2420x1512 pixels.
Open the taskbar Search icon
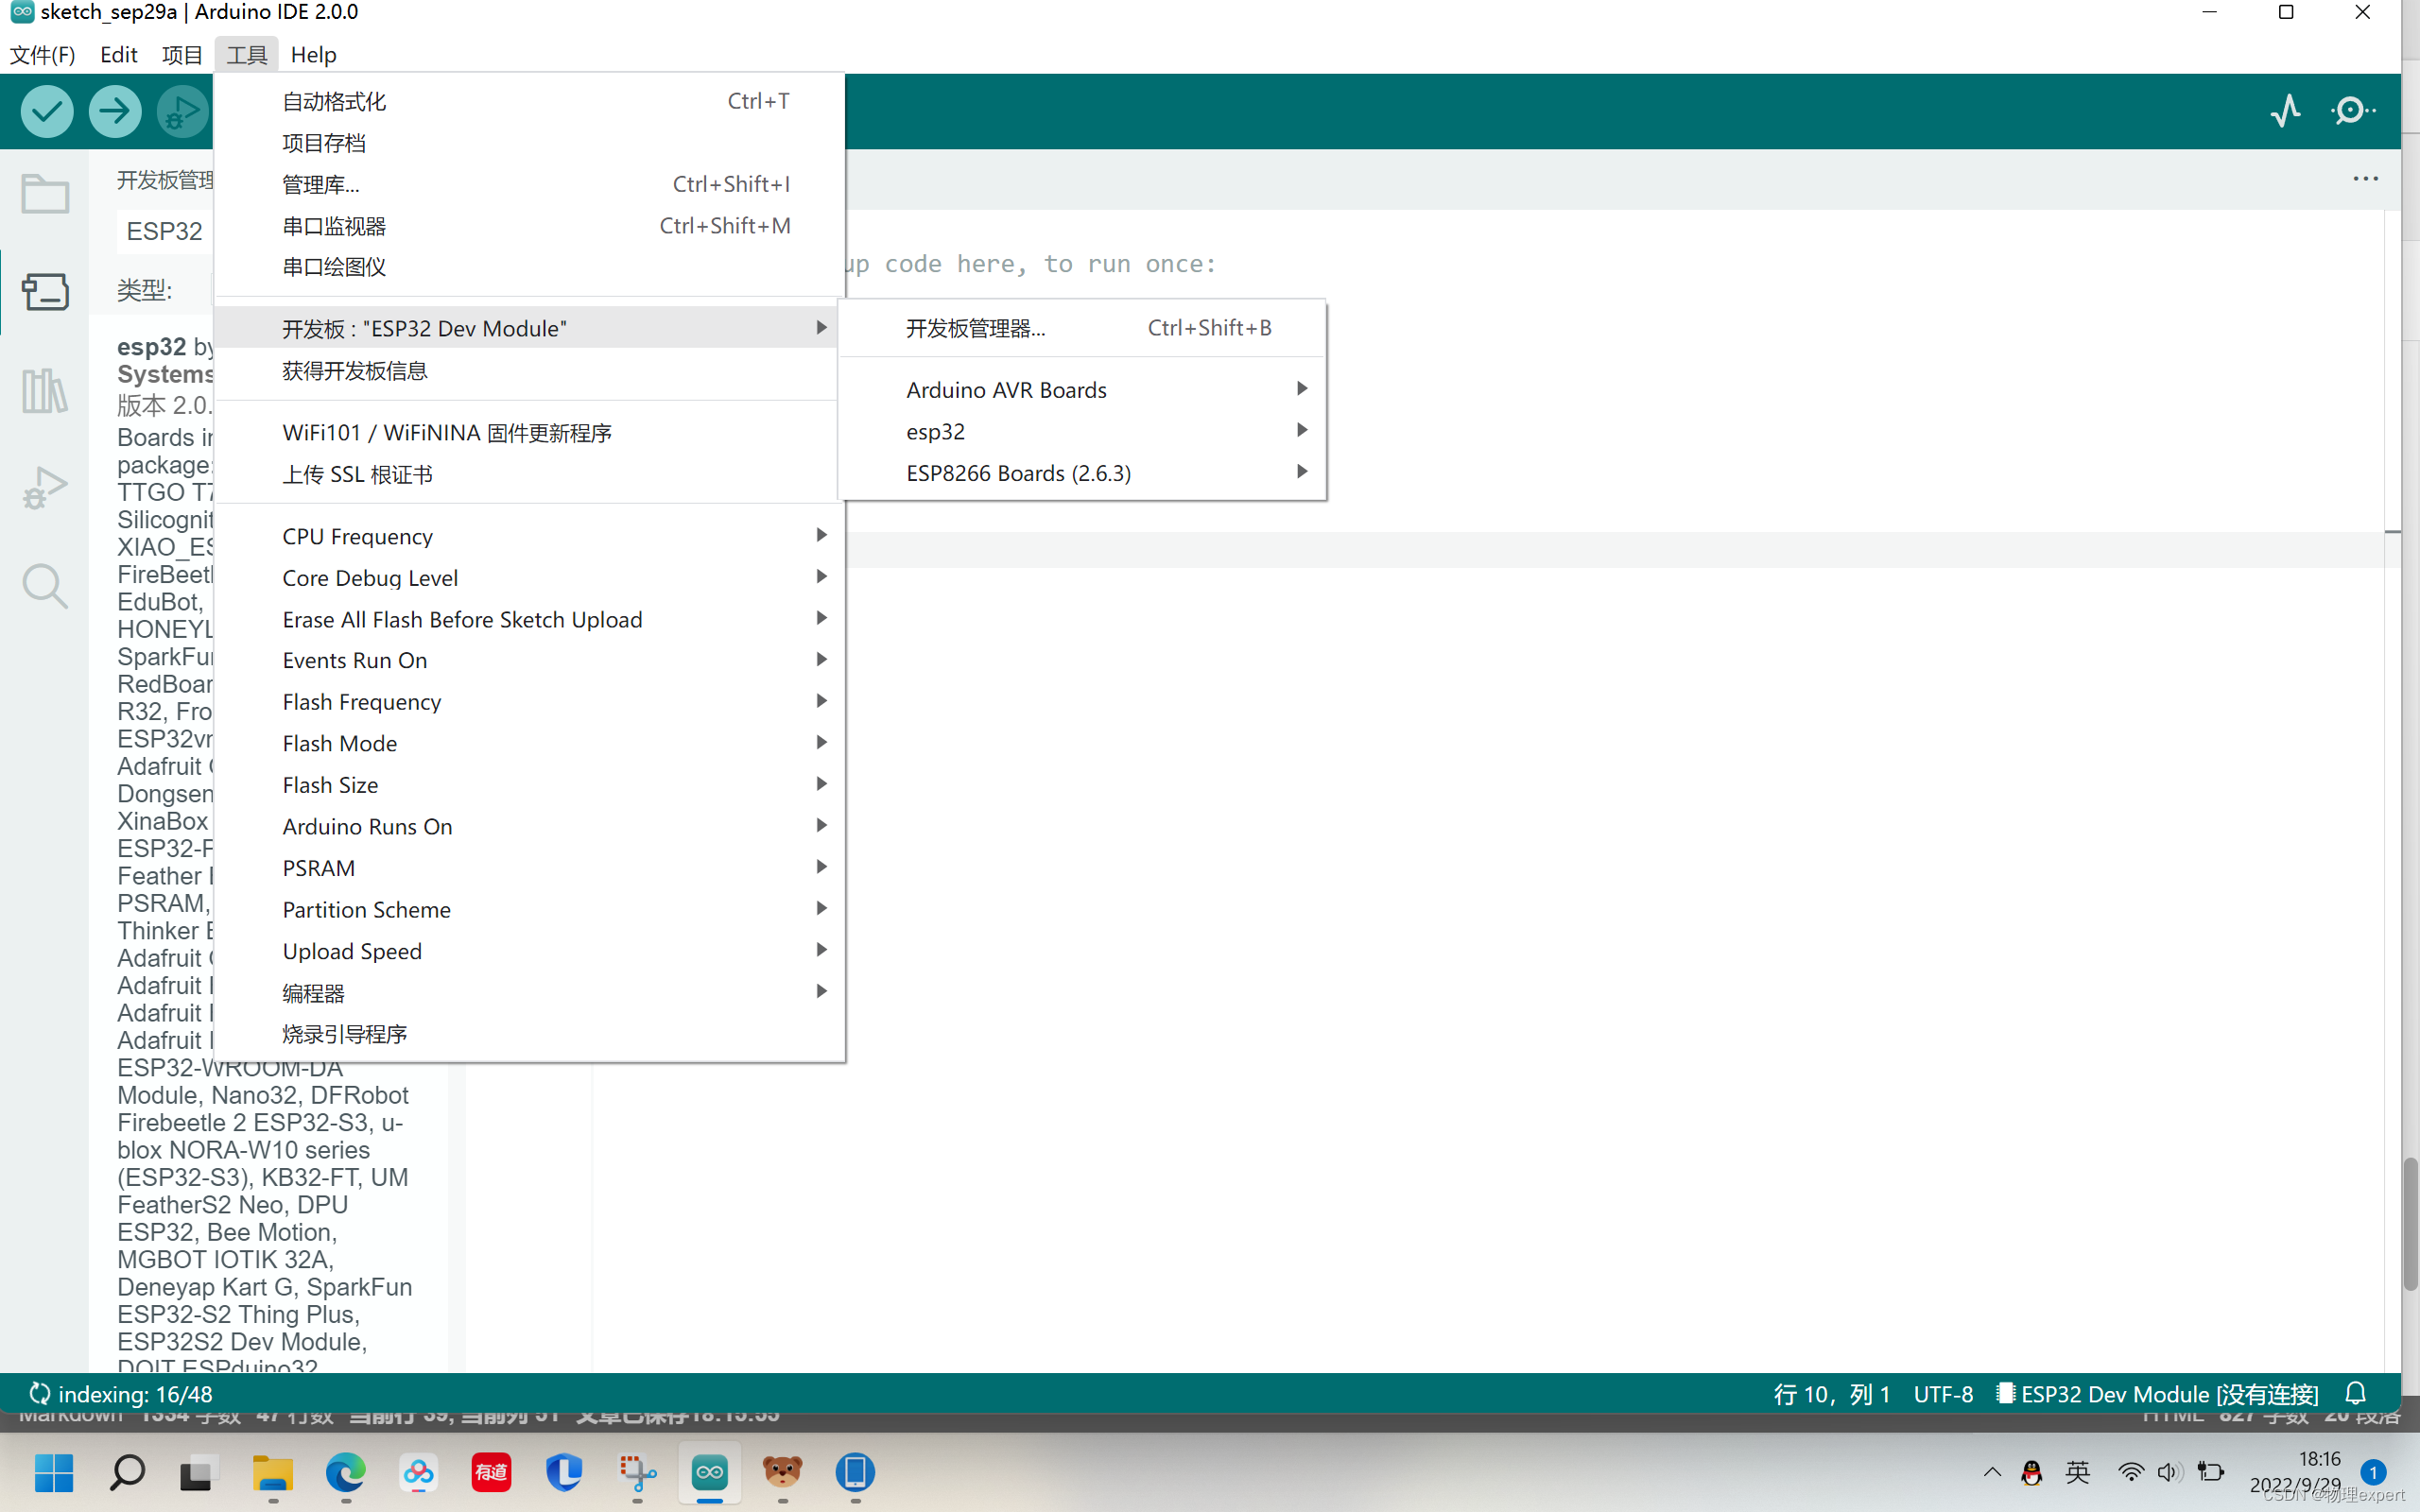pos(127,1472)
